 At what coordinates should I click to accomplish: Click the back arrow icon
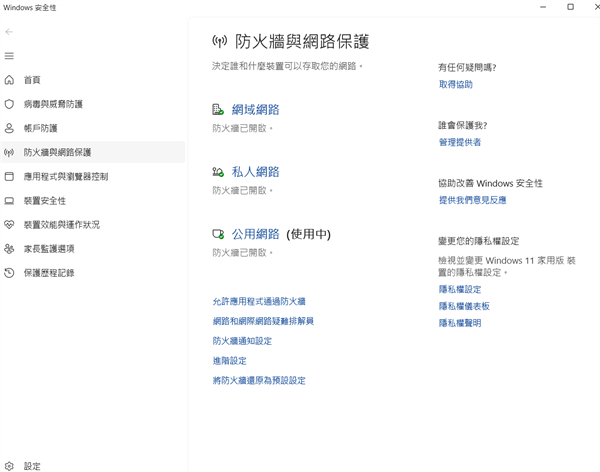(10, 32)
